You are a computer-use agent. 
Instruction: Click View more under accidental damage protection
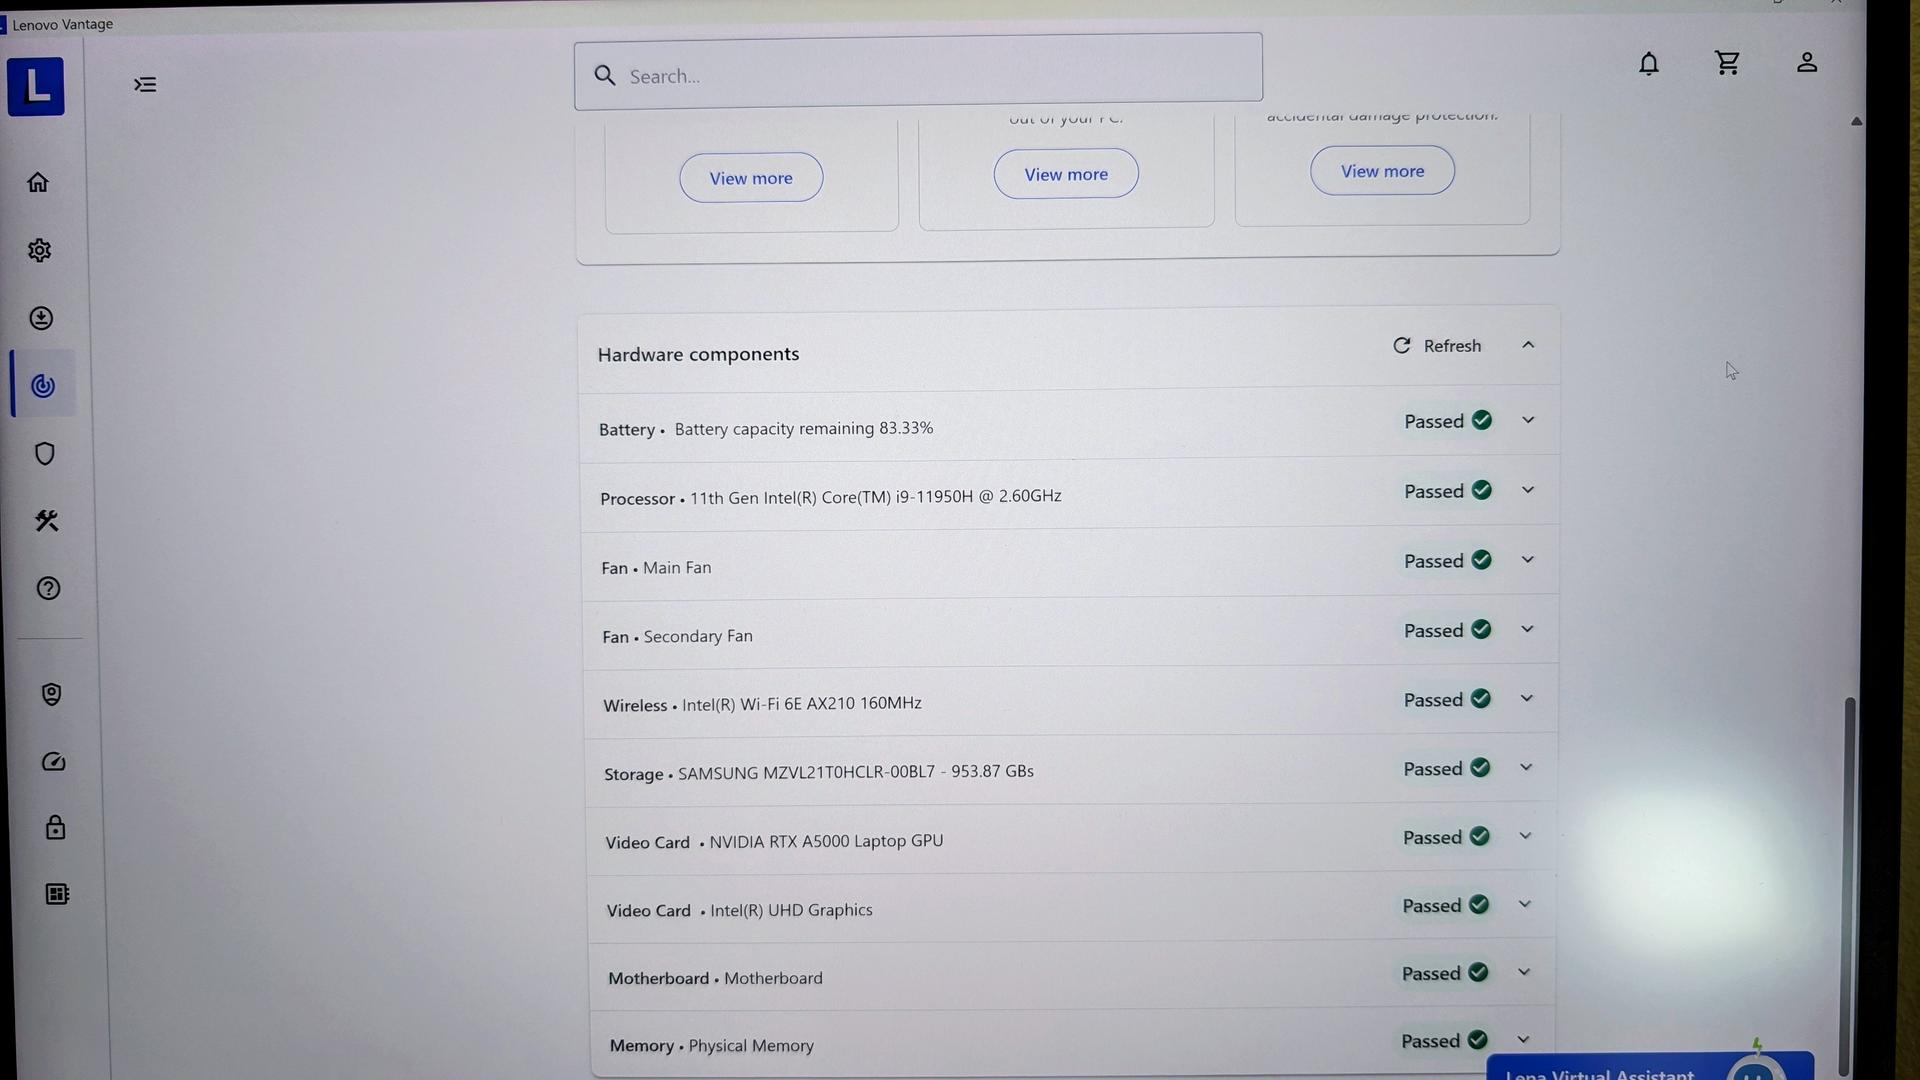point(1382,171)
